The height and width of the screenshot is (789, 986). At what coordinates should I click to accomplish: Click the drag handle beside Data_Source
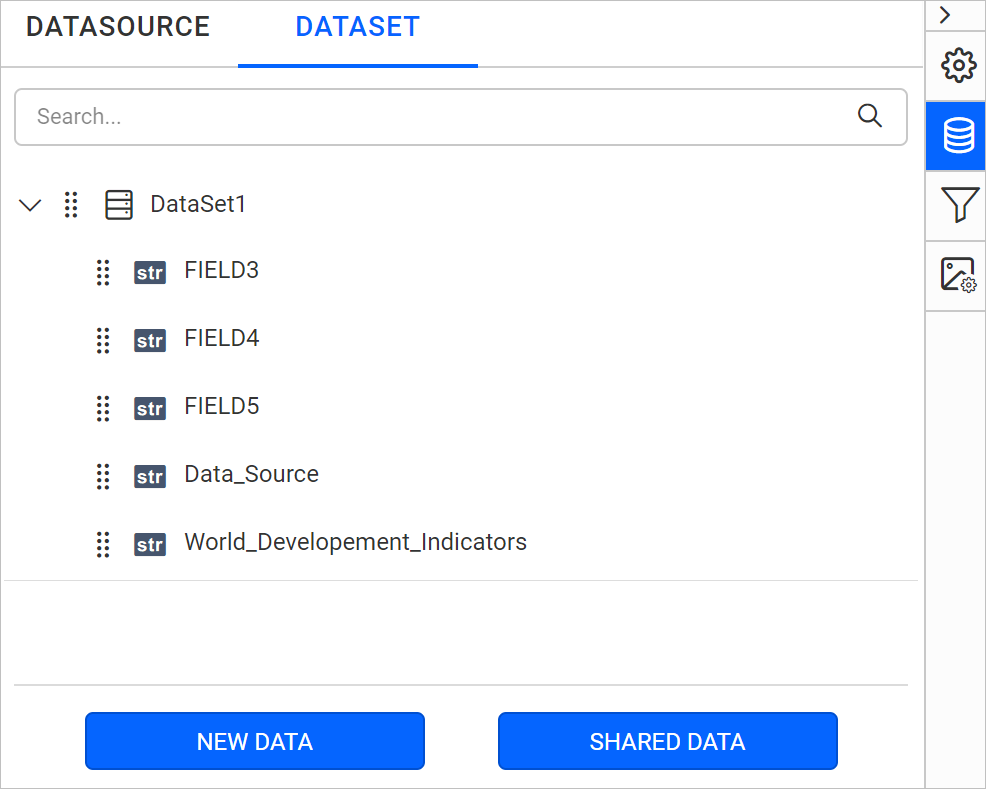pyautogui.click(x=103, y=477)
